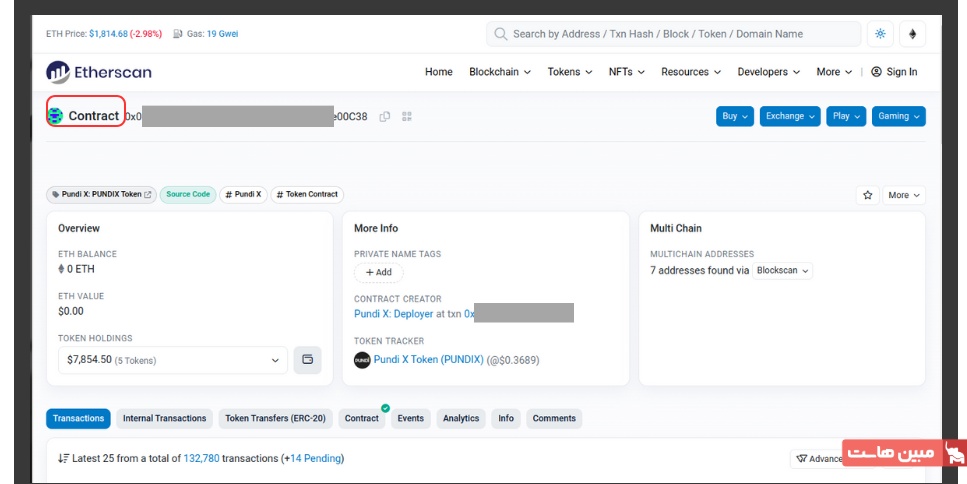Click the '0 ETH' balance value
This screenshot has width=967, height=484.
(x=81, y=269)
